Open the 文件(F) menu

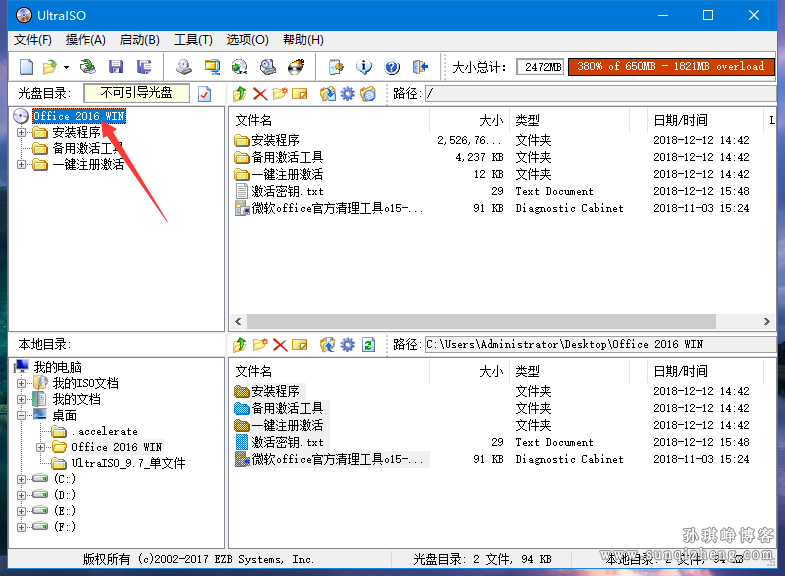(x=33, y=40)
